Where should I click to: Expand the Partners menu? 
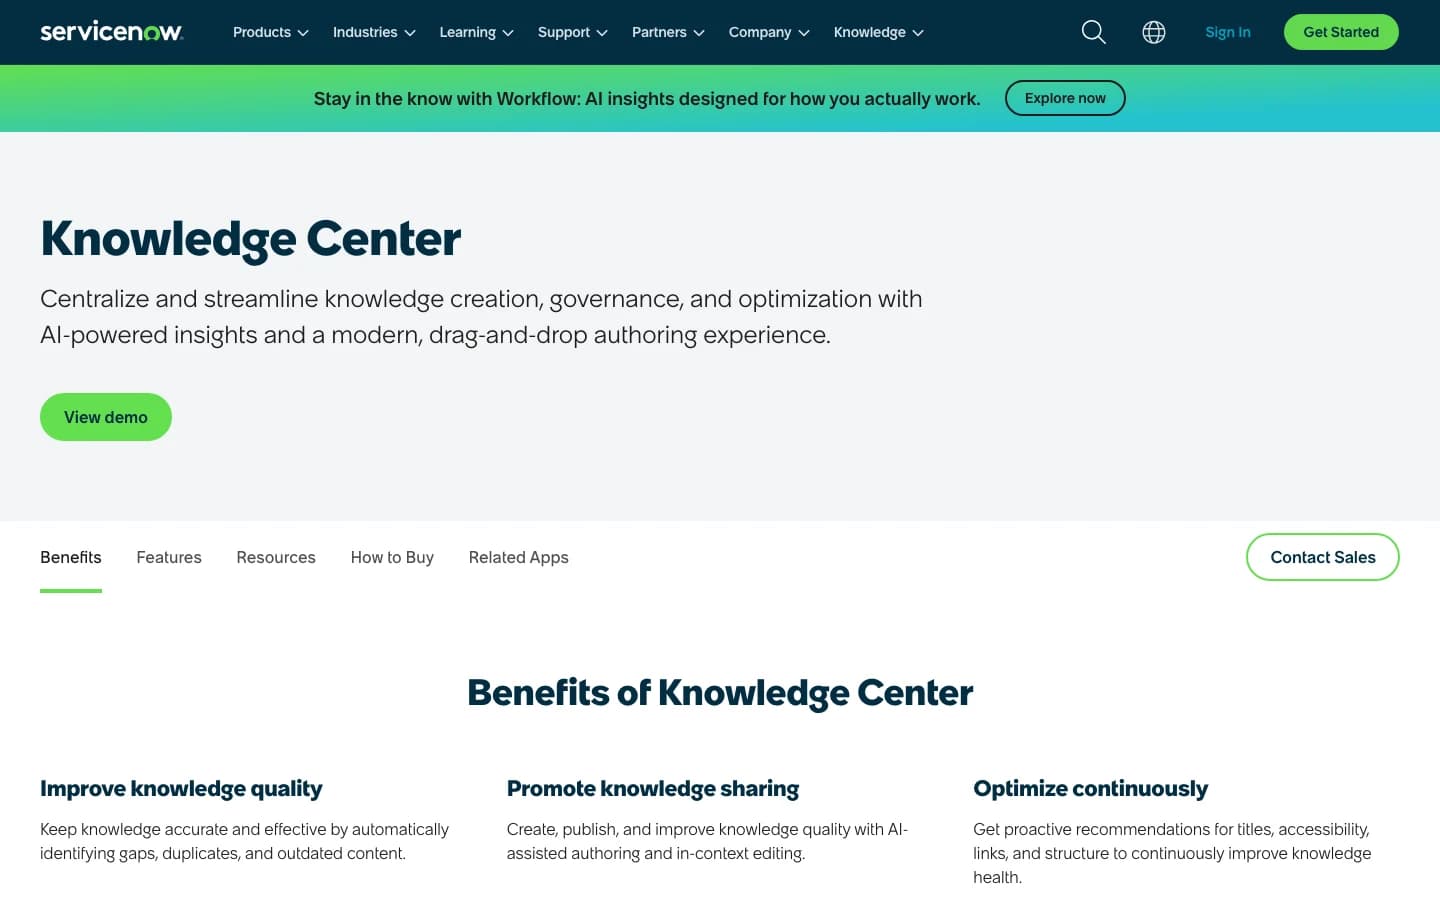pos(668,32)
